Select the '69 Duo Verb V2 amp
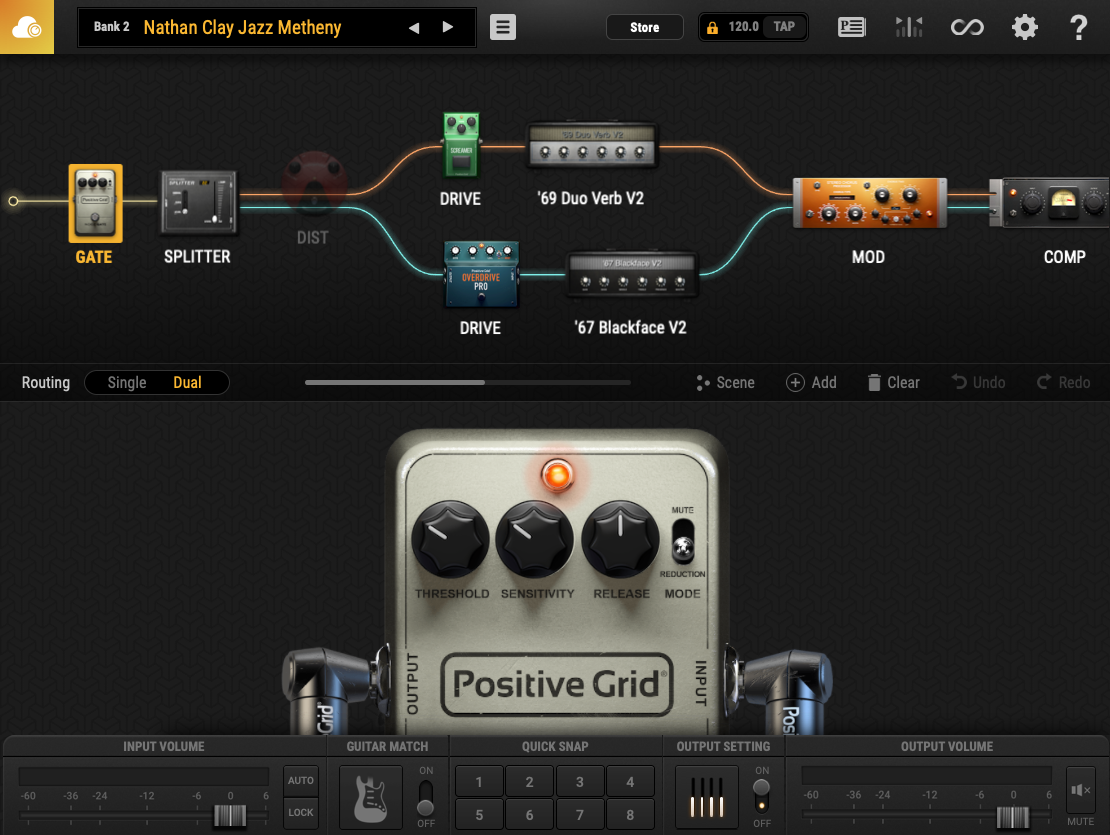 coord(592,146)
